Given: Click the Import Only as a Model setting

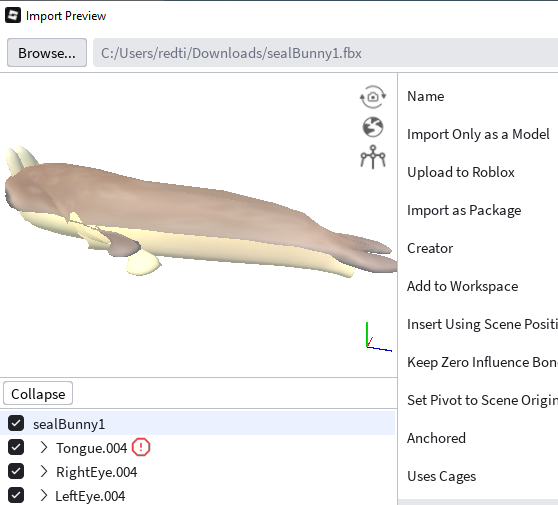Looking at the screenshot, I should (x=478, y=134).
